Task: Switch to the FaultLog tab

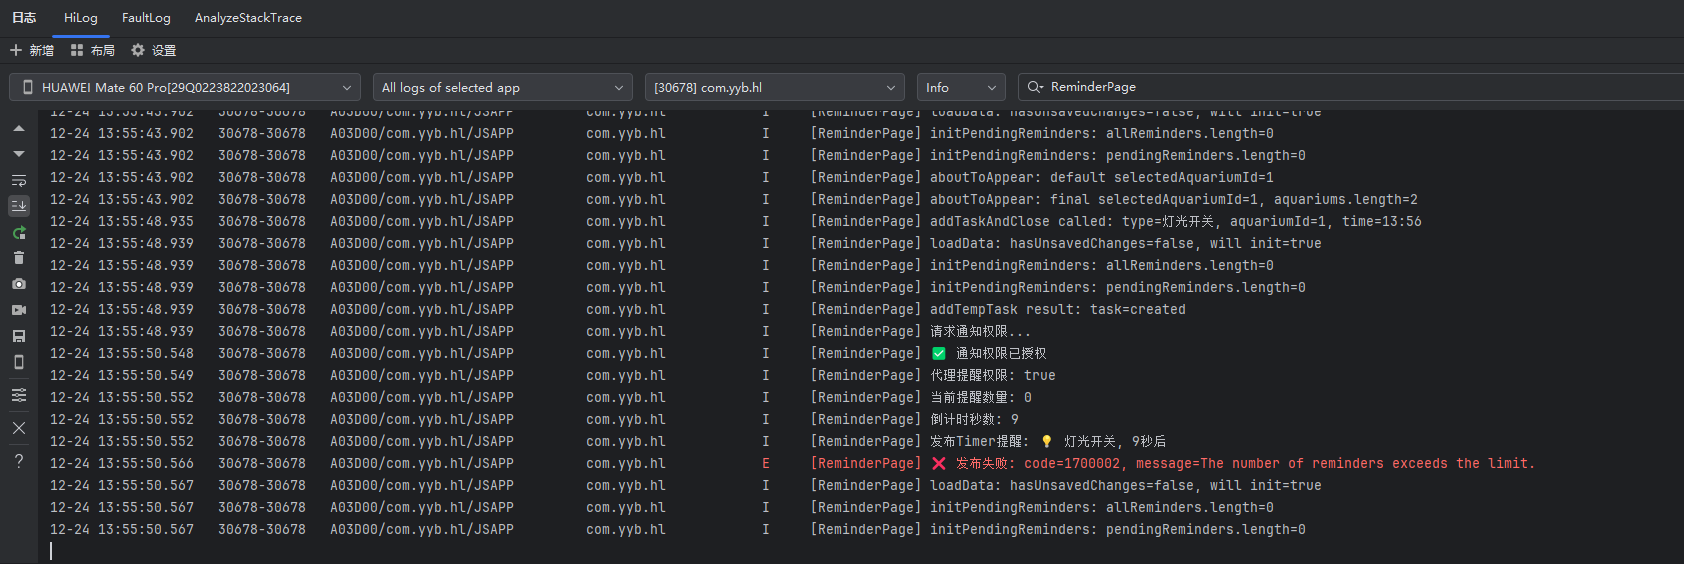Action: pyautogui.click(x=146, y=18)
